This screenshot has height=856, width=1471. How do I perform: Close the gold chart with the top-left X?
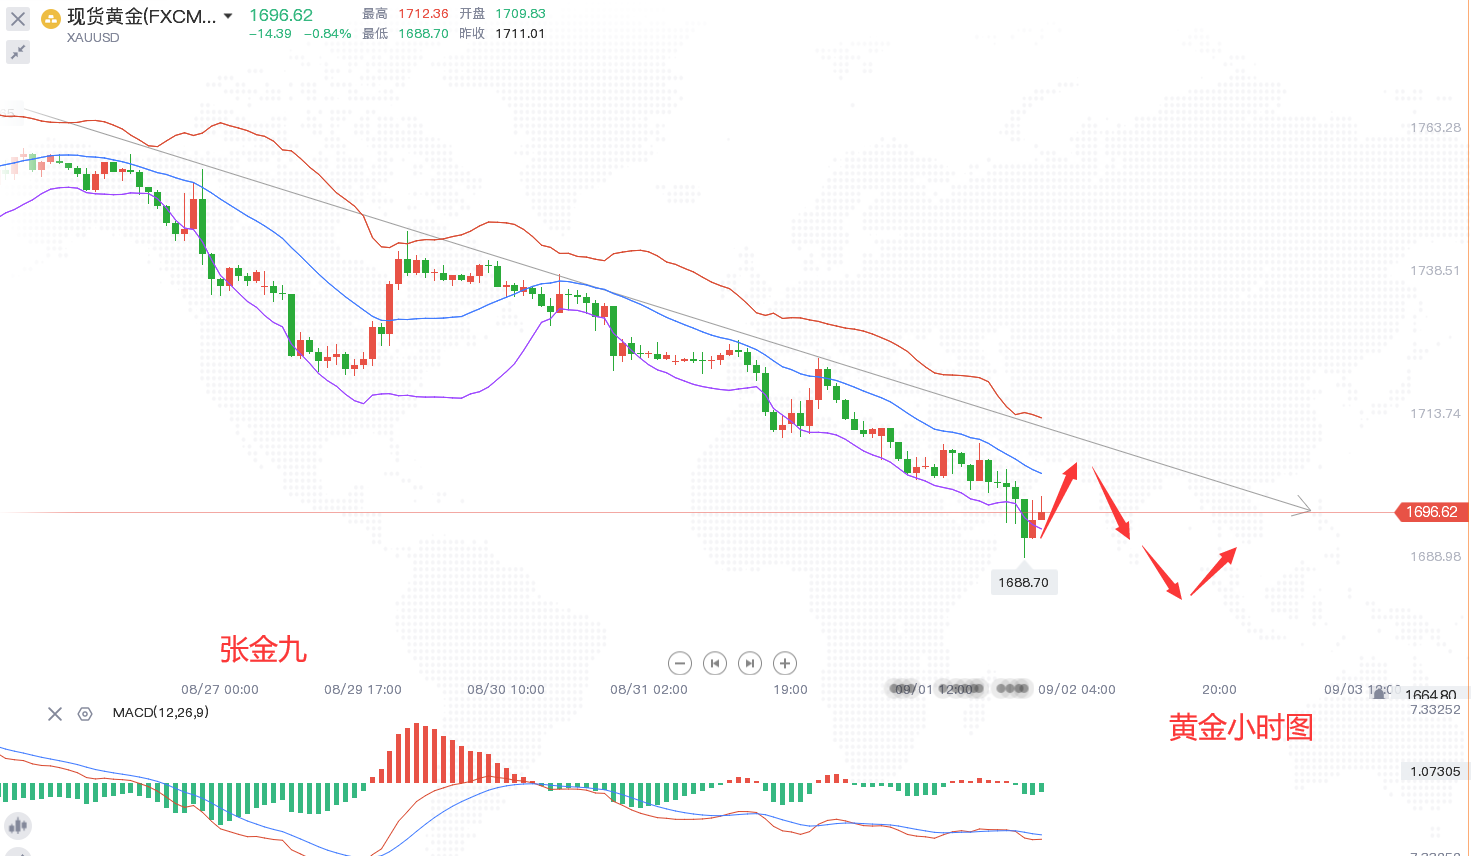(18, 18)
